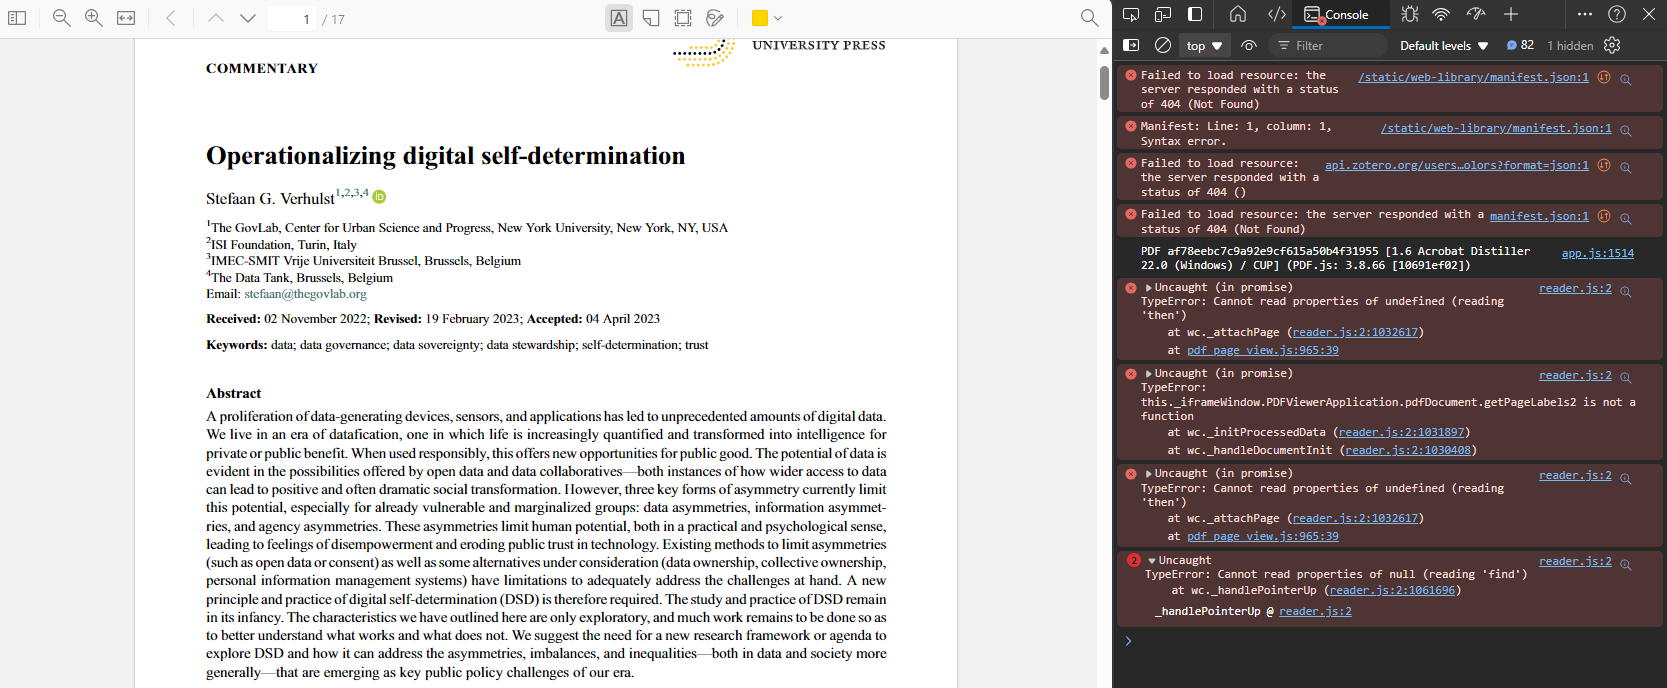Show the console sidebar
The height and width of the screenshot is (688, 1667).
coord(1131,45)
